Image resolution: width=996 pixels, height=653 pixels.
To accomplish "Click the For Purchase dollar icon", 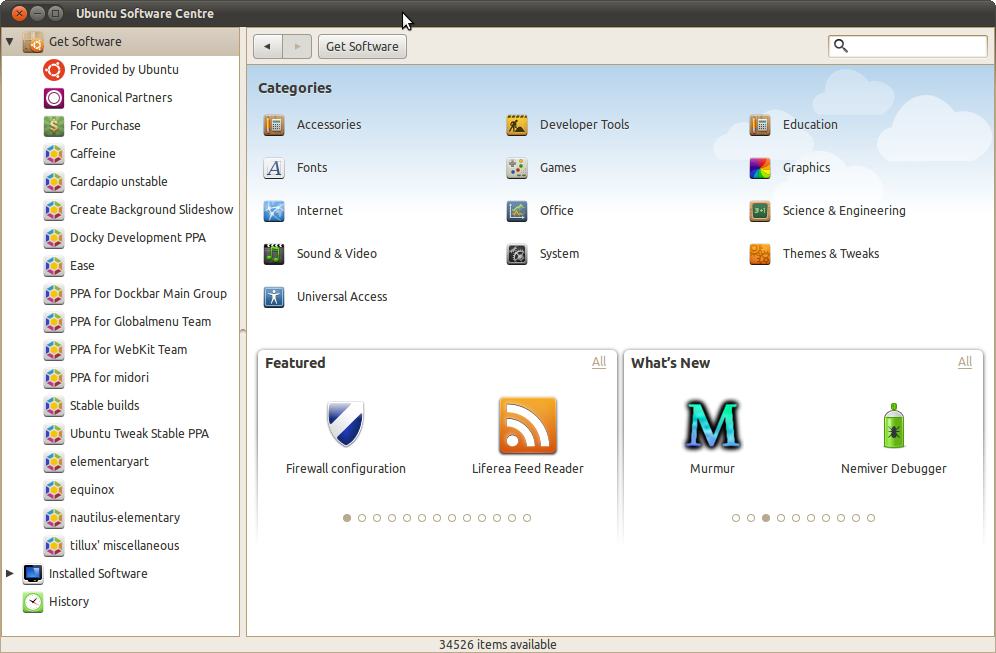I will [54, 126].
